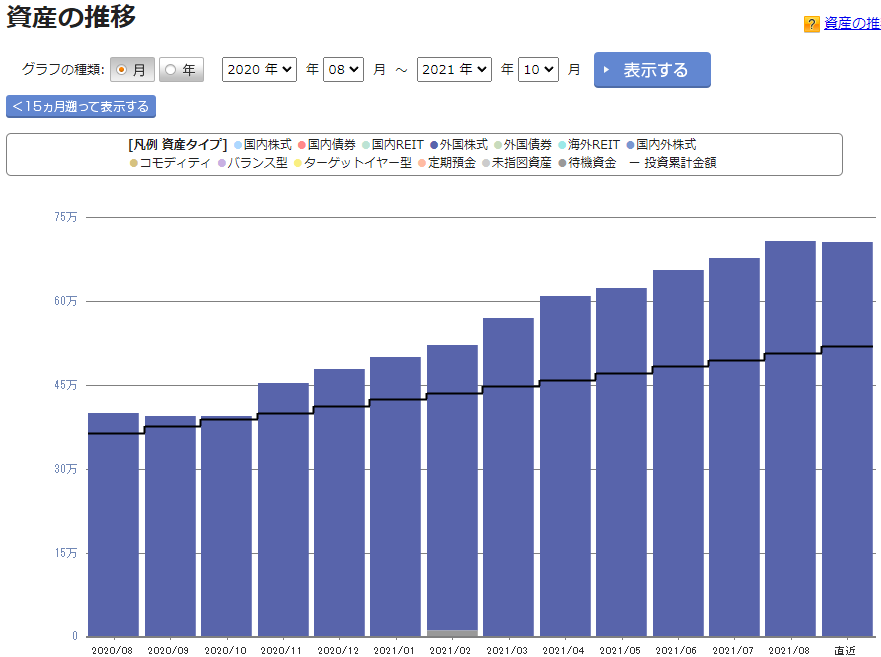Select the 年 graph type radio button

pos(170,70)
